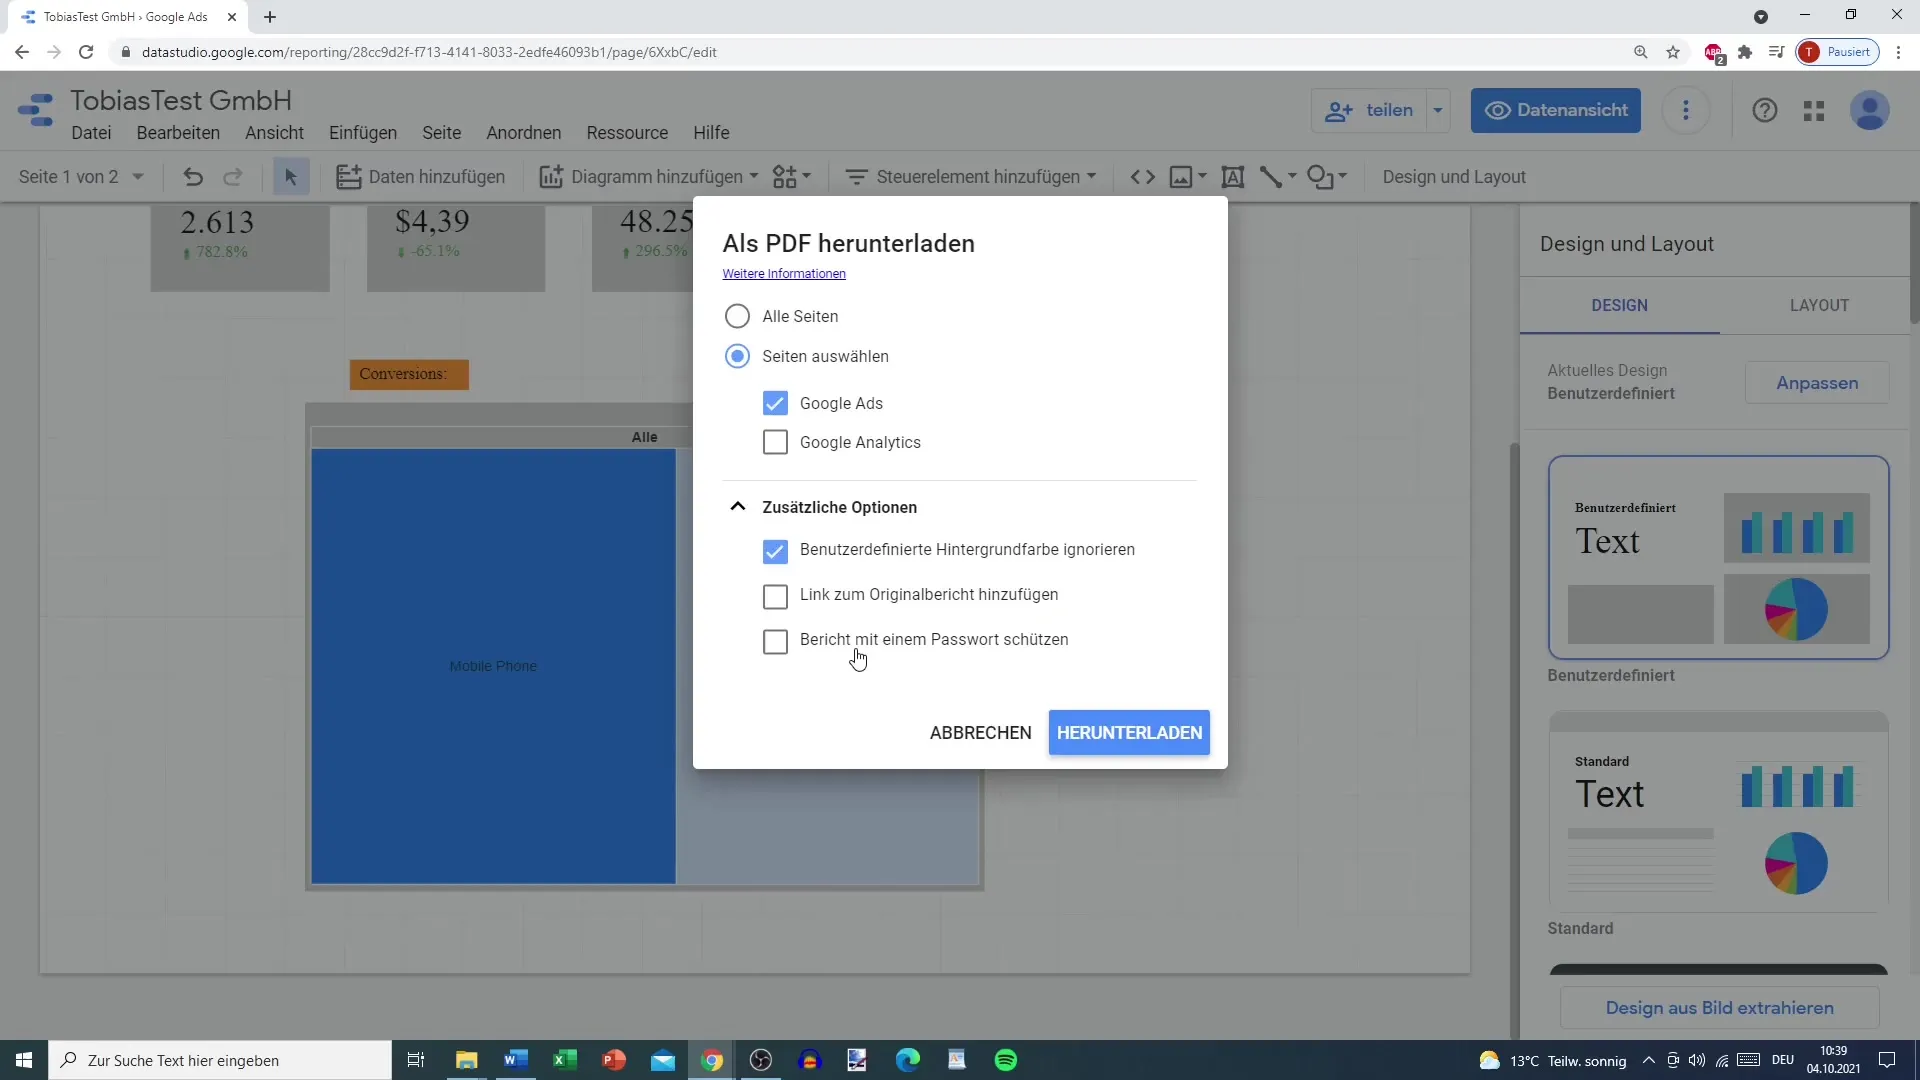Click the help question mark icon
The image size is (1920, 1080).
pyautogui.click(x=1765, y=110)
